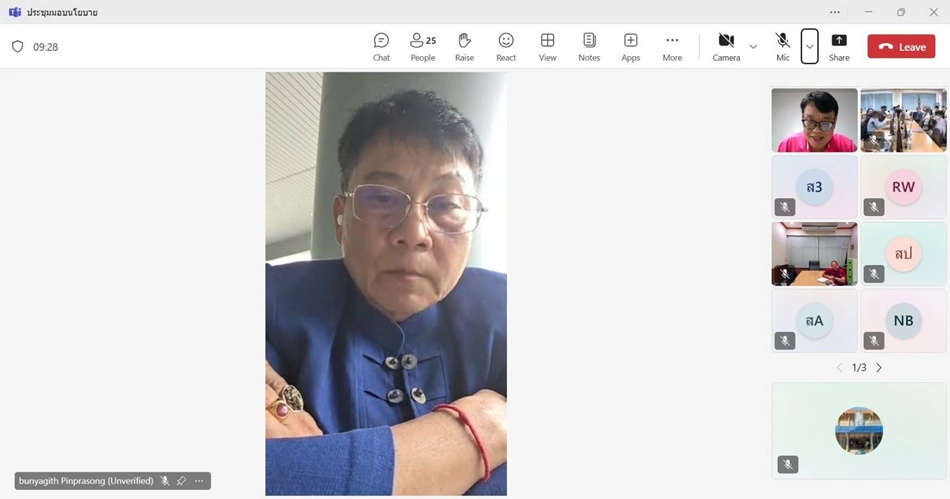950x499 pixels.
Task: Unmute the Mic
Action: click(x=783, y=47)
